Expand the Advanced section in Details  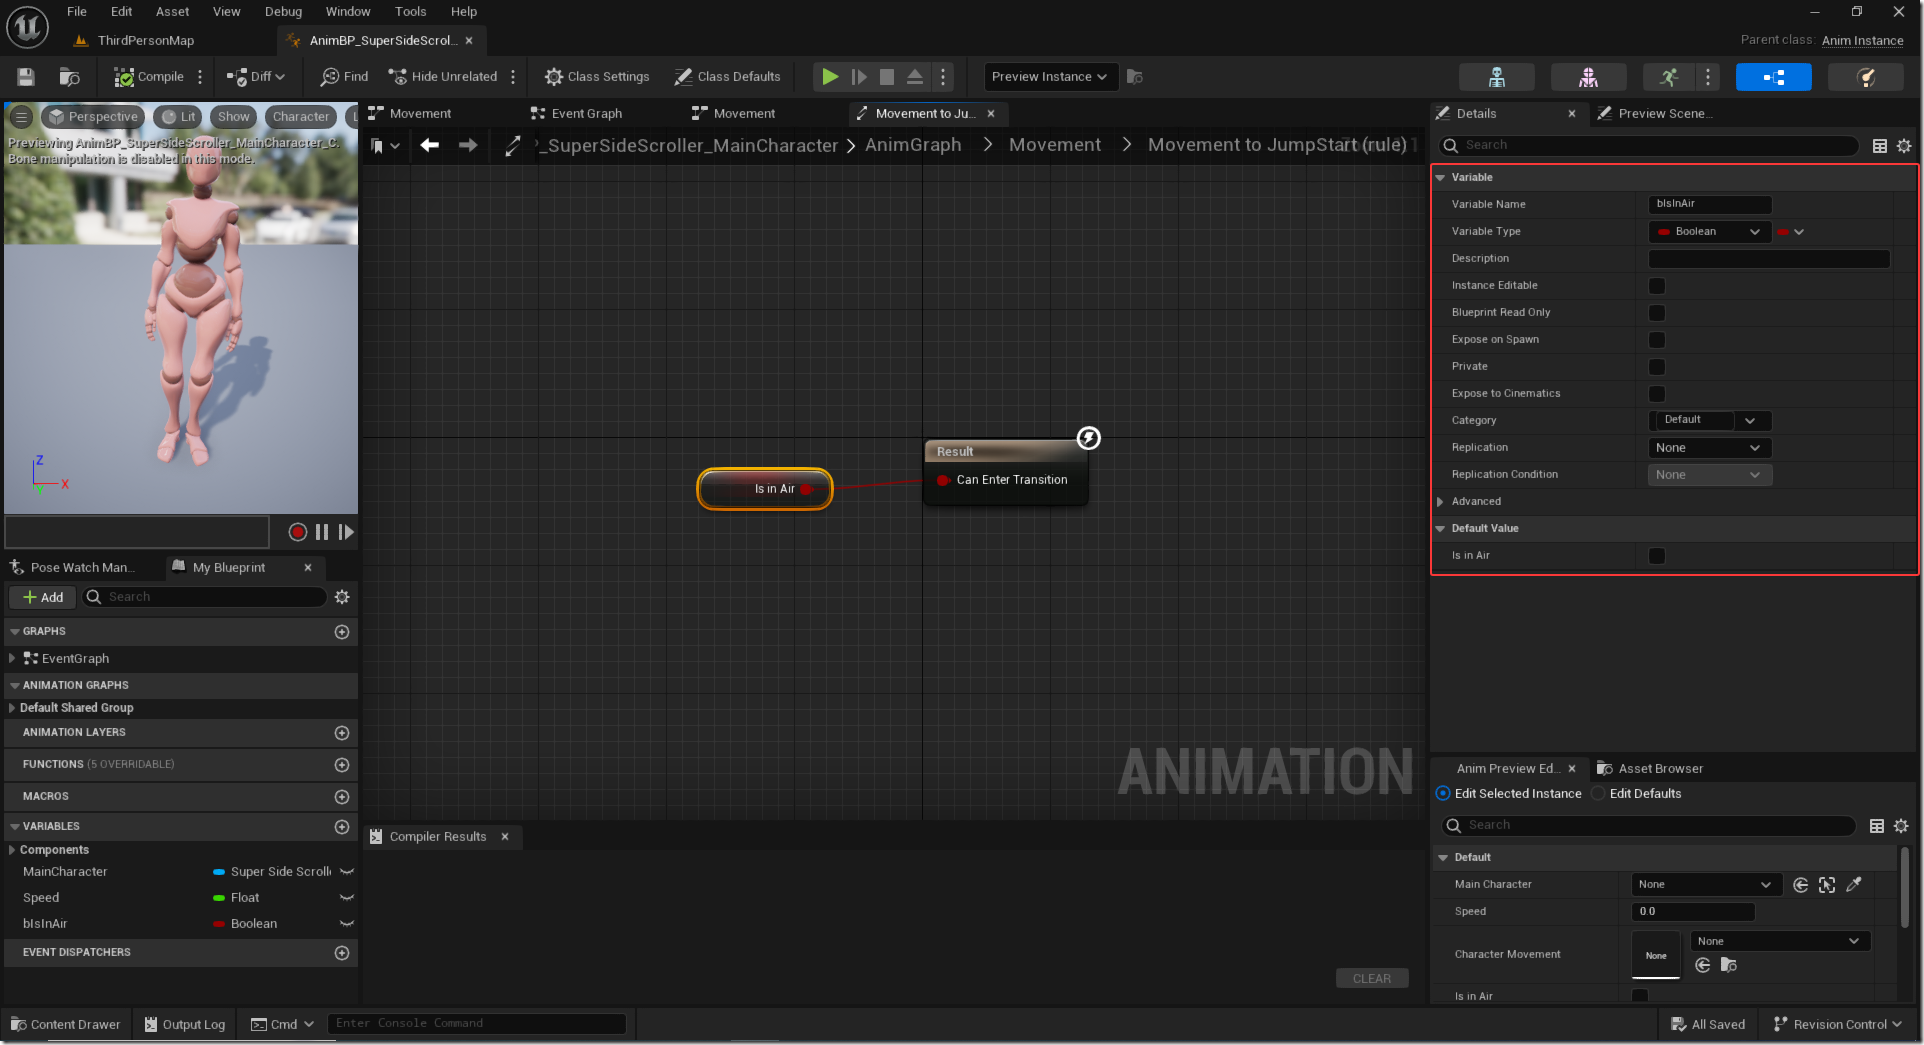click(1440, 502)
